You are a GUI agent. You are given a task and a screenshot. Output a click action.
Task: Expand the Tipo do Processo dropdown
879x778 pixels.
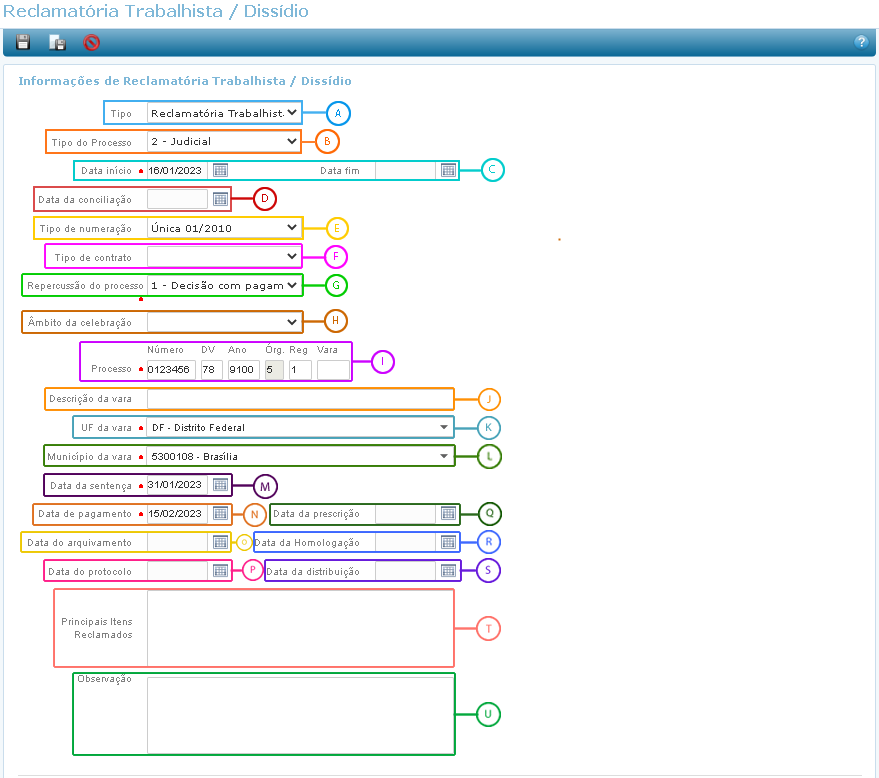click(x=224, y=142)
